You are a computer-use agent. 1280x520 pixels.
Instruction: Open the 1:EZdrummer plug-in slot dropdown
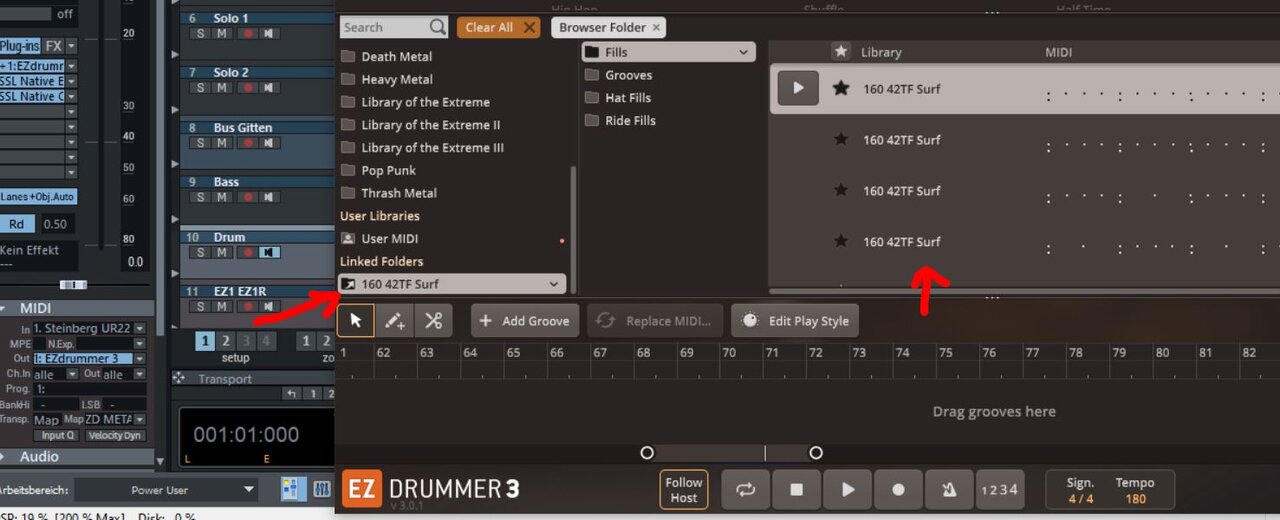pos(71,66)
